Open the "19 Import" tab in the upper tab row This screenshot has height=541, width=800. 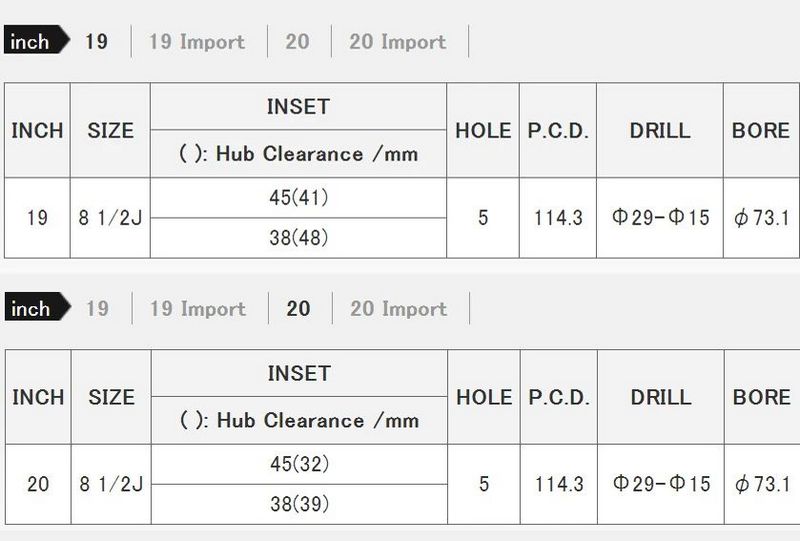[x=196, y=42]
